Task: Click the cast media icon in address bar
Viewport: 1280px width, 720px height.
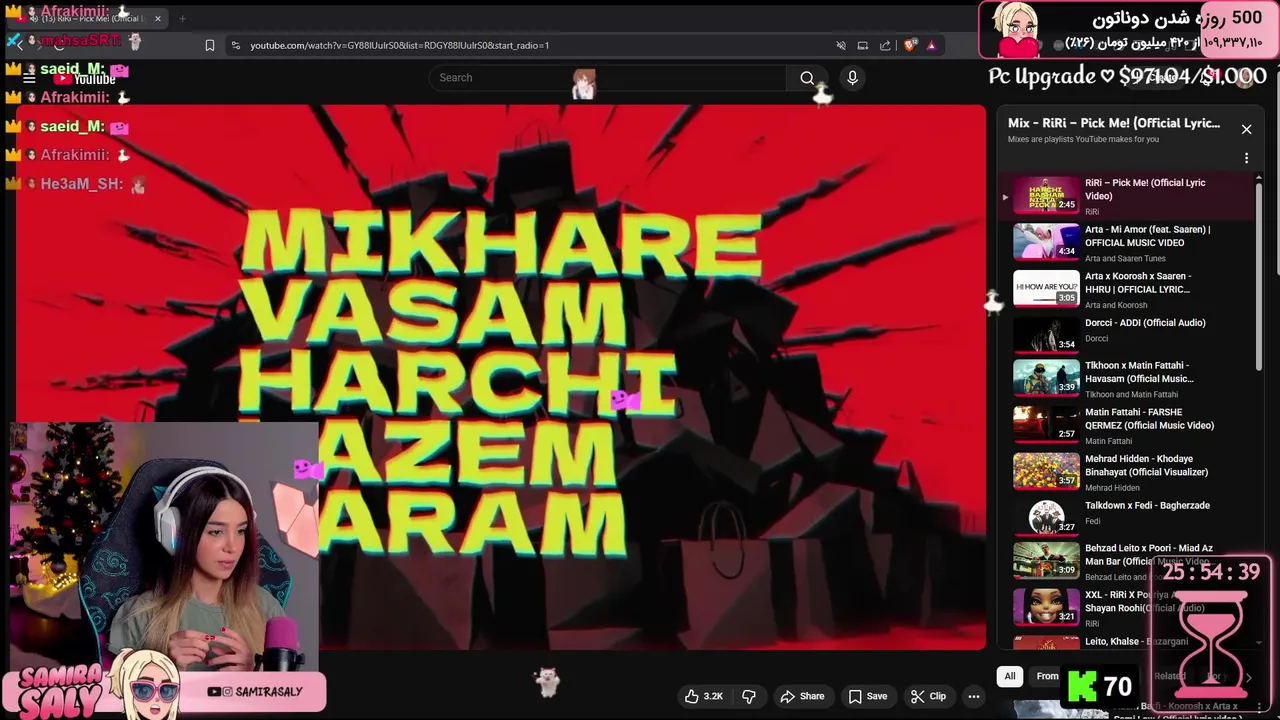Action: 863,45
